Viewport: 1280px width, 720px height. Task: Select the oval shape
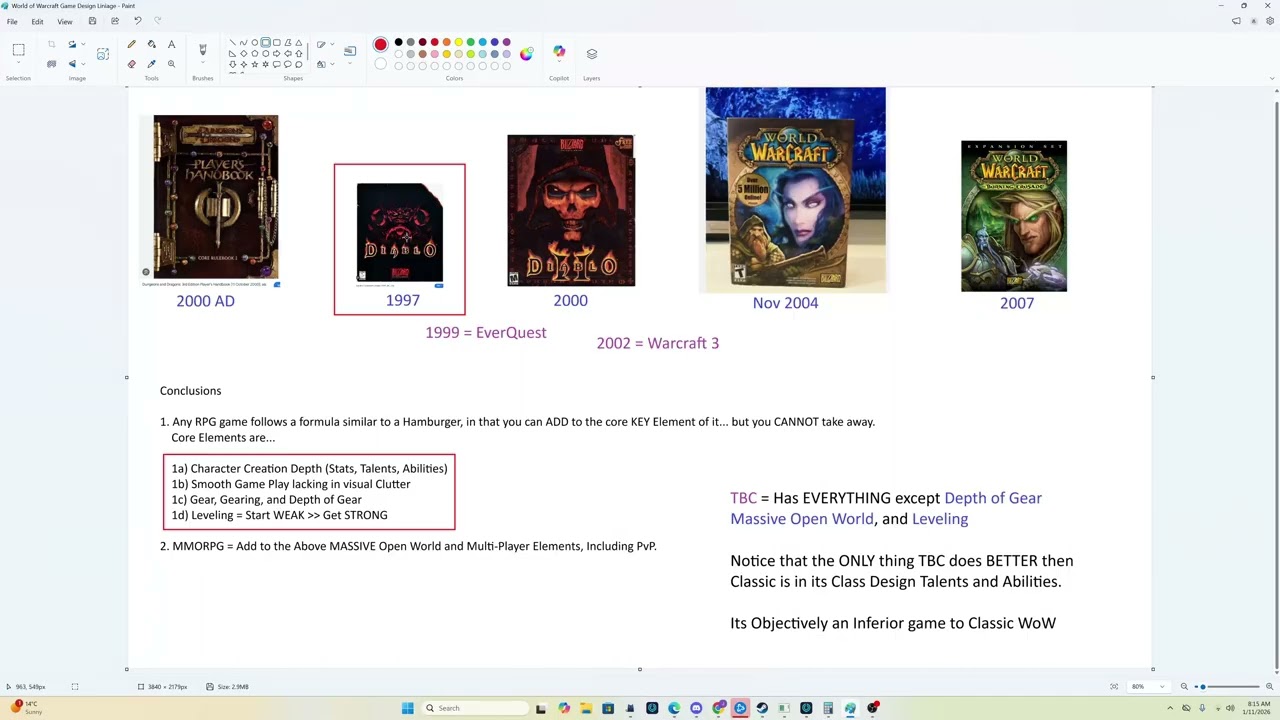point(254,42)
